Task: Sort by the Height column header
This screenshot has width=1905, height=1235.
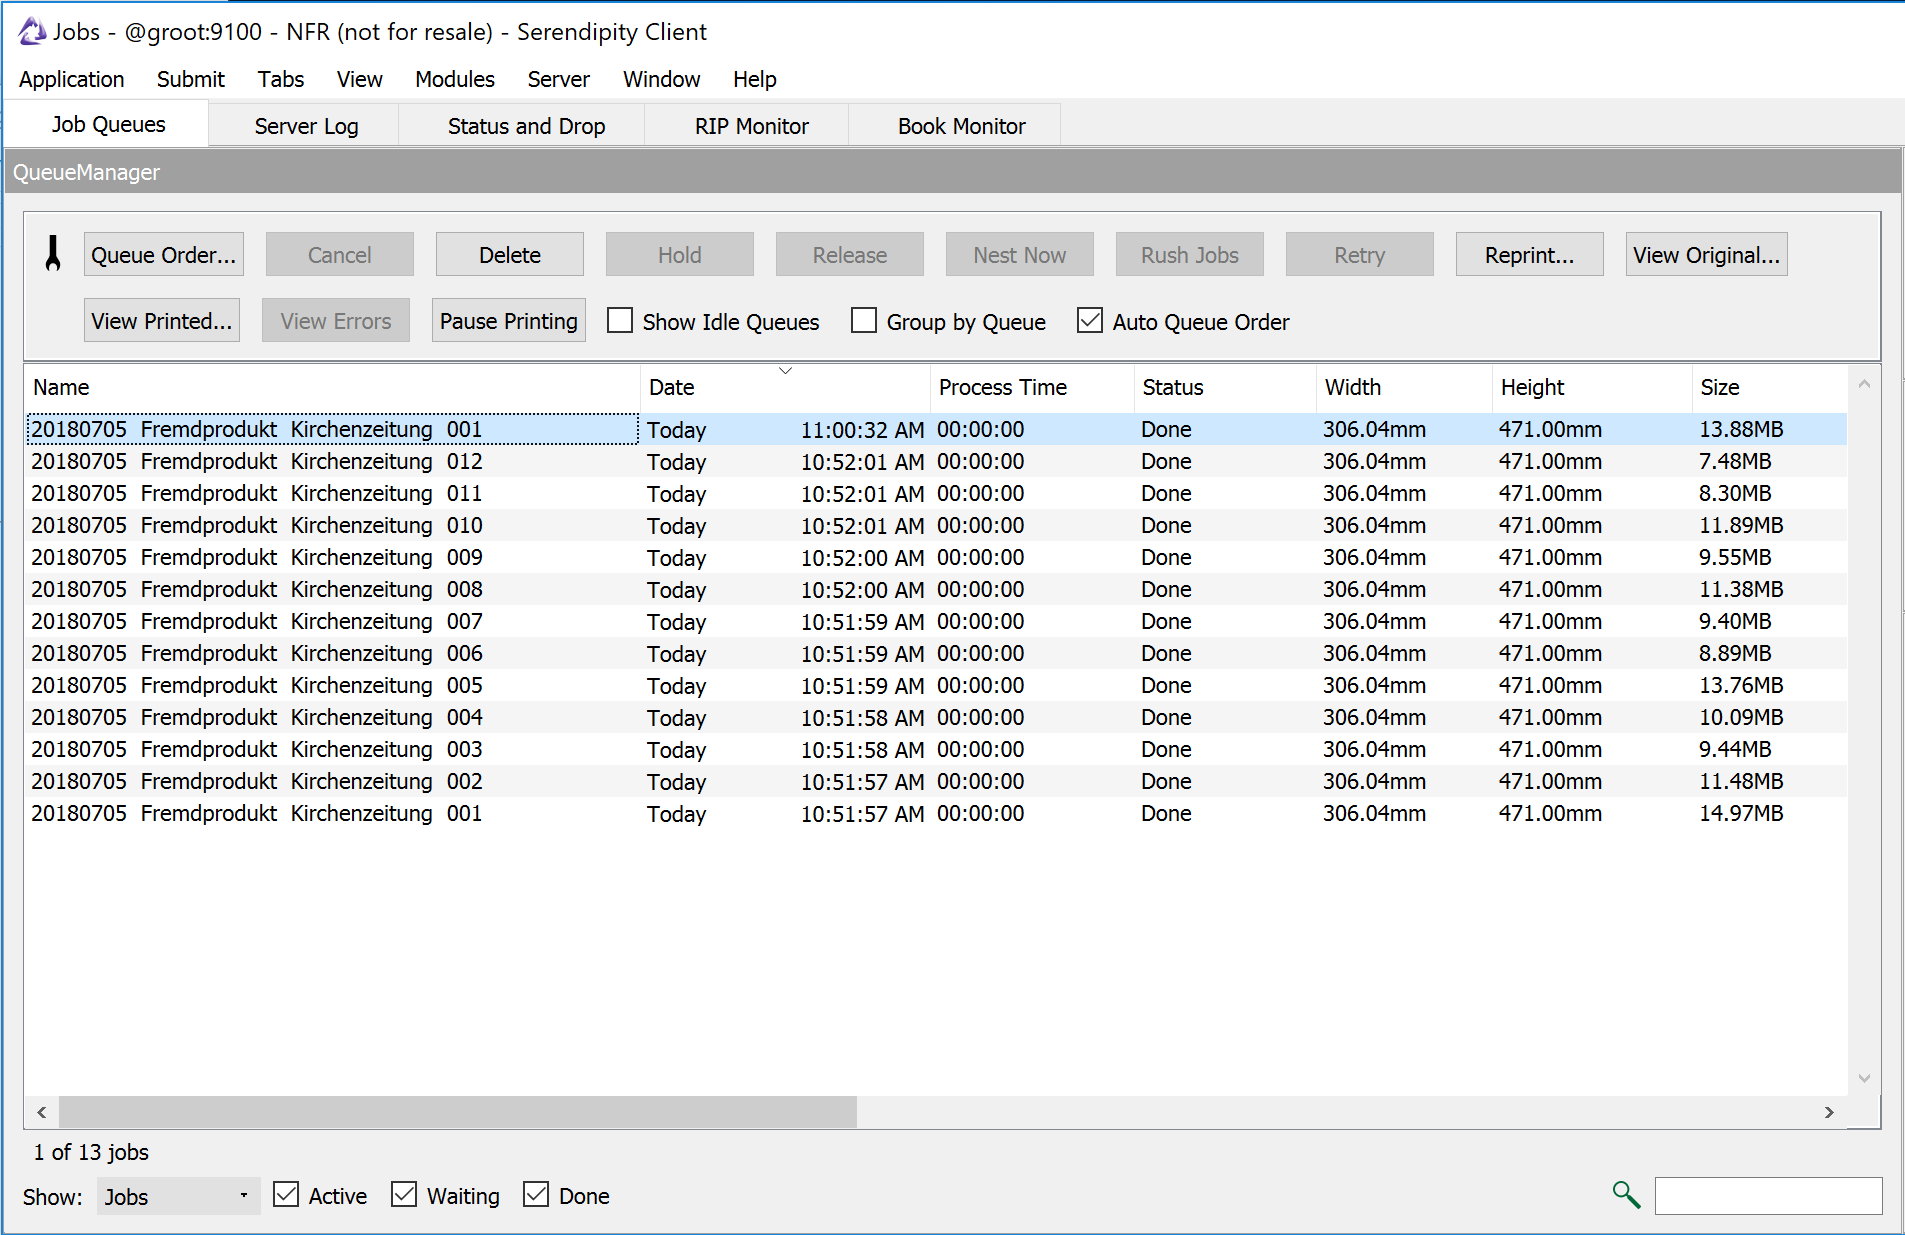Action: click(1593, 387)
